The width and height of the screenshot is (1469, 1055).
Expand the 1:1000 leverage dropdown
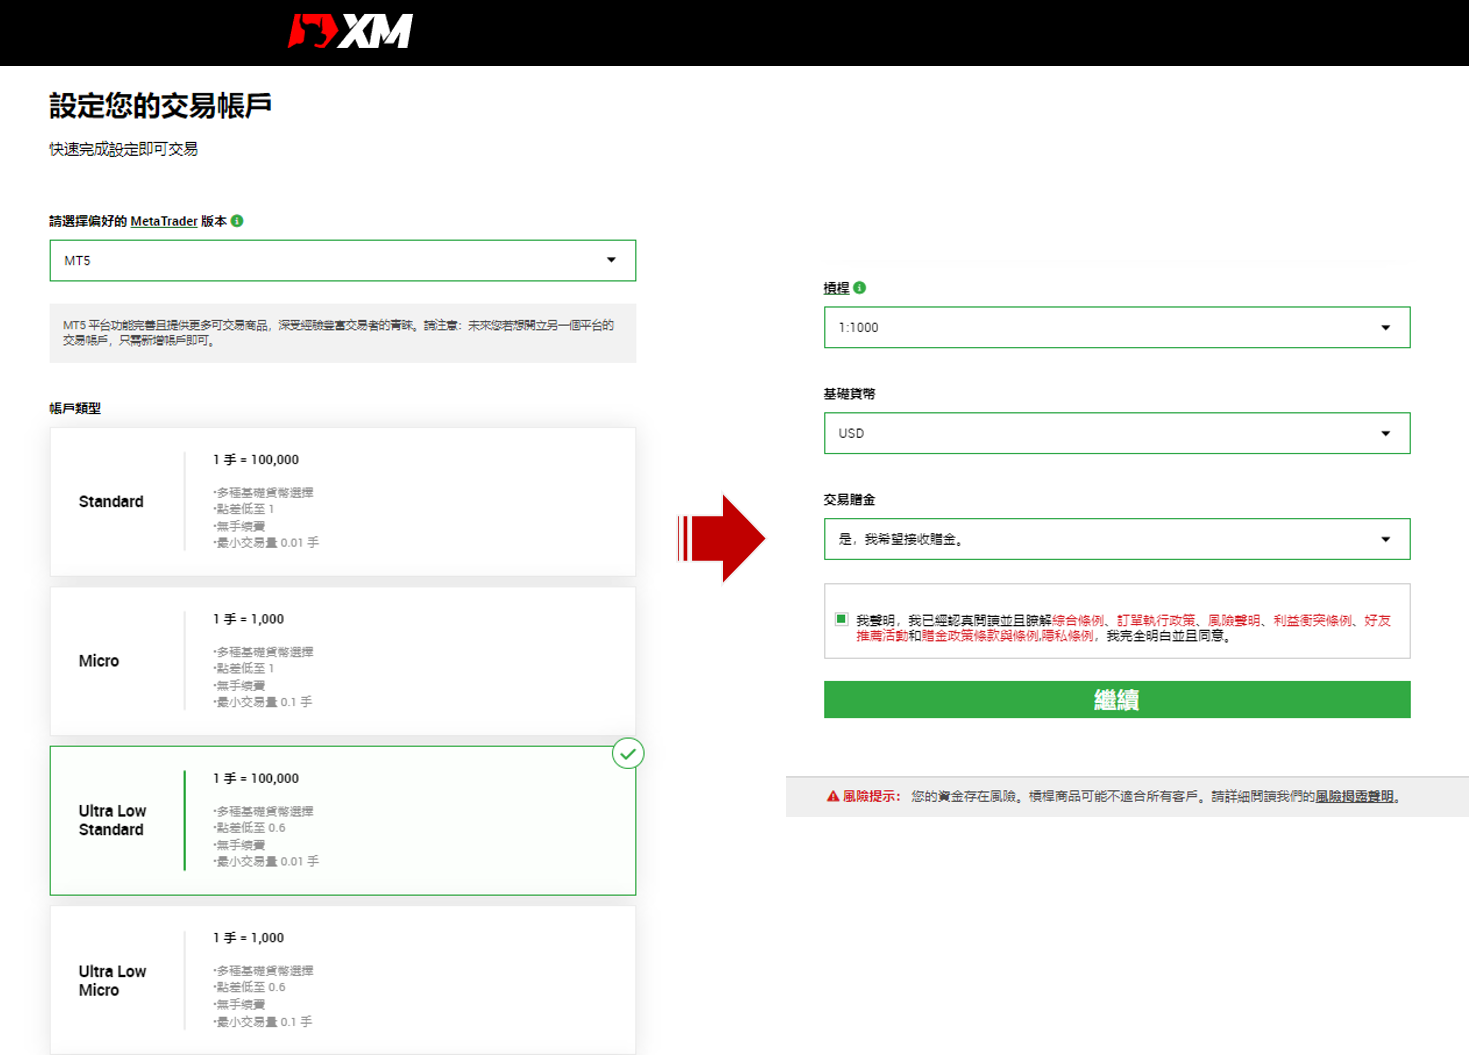click(x=1117, y=327)
